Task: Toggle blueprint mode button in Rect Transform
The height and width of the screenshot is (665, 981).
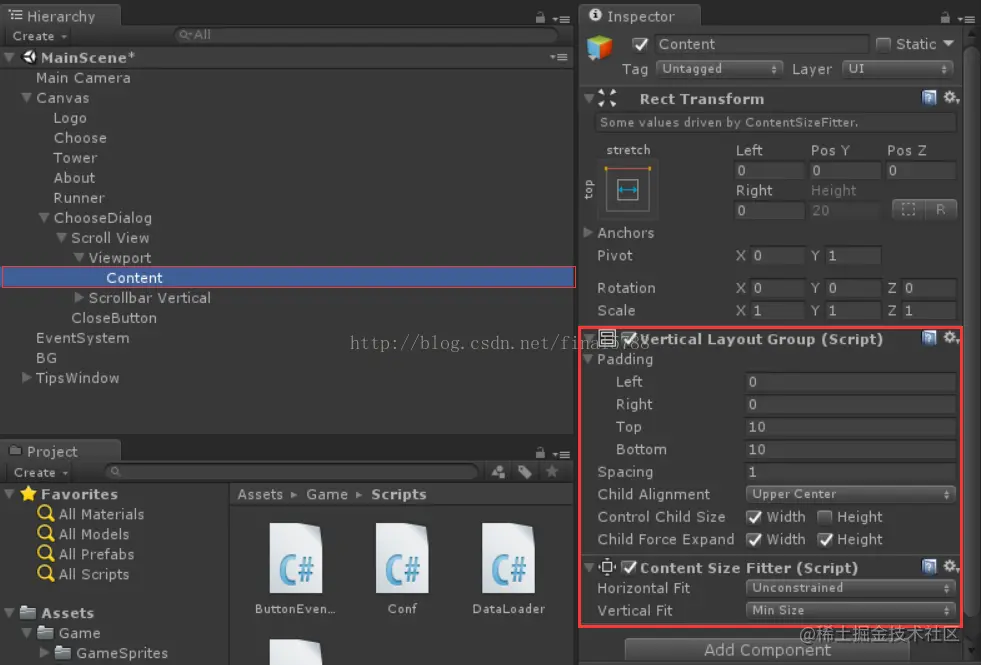Action: 908,210
